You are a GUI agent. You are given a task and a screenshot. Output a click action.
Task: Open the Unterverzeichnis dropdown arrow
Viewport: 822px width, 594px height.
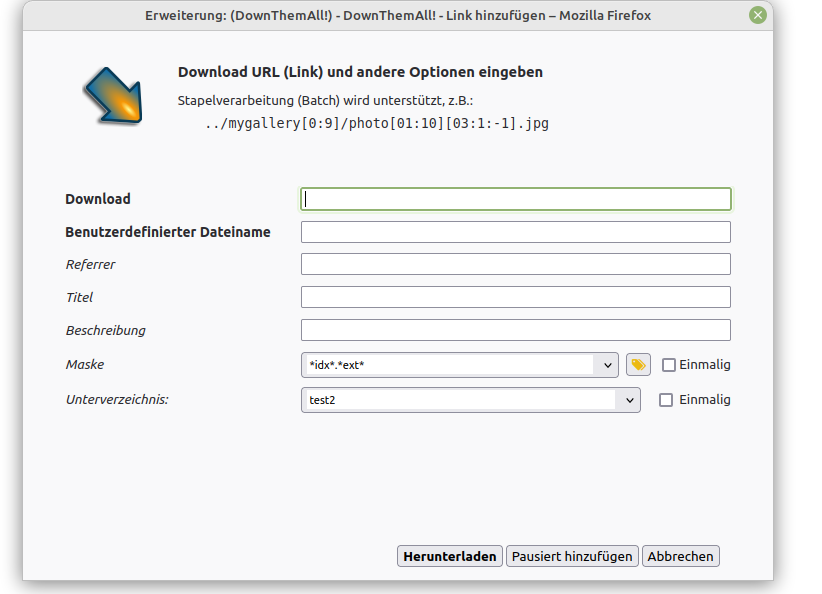pos(629,400)
